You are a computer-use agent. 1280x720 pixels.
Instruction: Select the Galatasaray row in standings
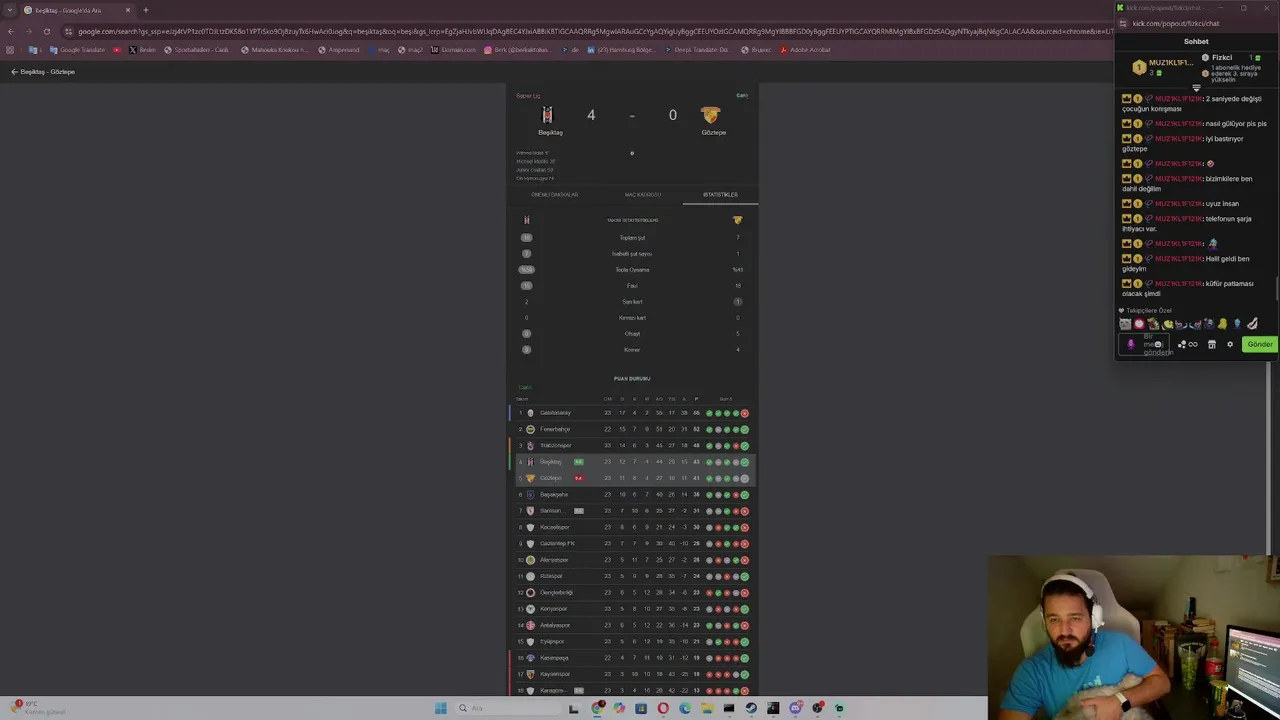pos(632,413)
